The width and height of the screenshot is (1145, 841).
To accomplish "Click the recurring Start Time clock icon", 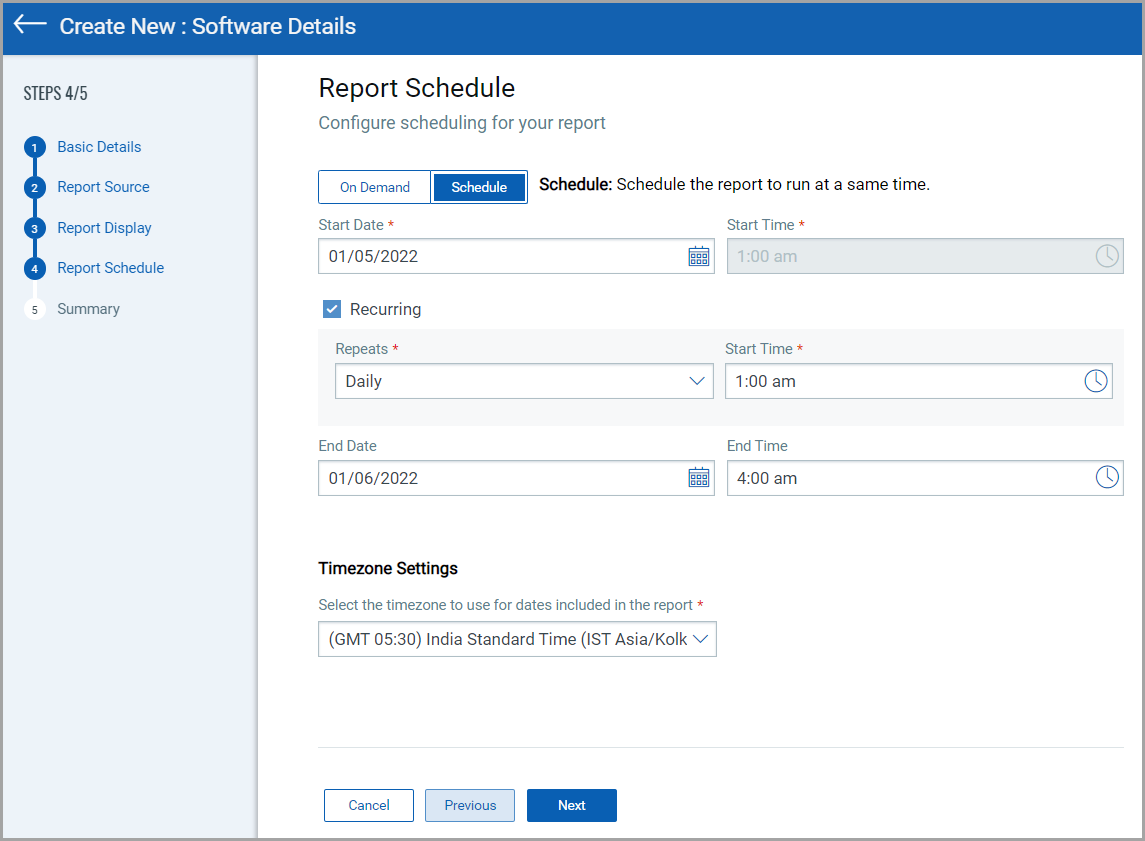I will (1096, 381).
